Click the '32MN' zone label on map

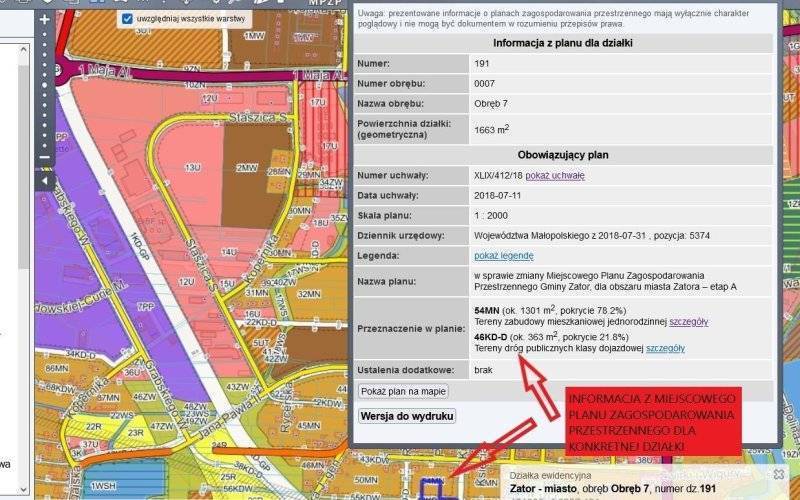coord(309,294)
